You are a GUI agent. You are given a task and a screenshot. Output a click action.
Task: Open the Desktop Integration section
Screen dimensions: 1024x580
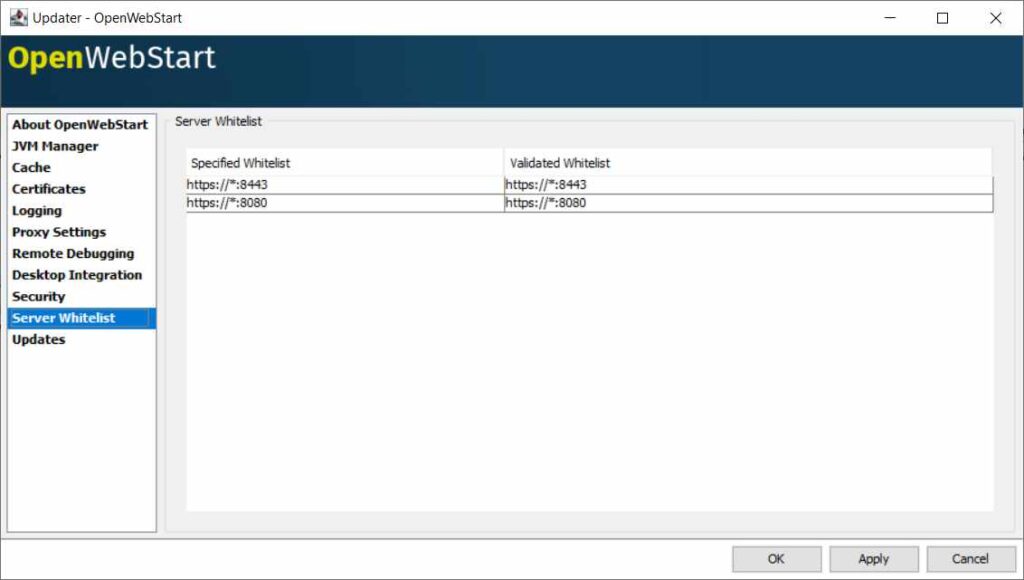pyautogui.click(x=82, y=276)
